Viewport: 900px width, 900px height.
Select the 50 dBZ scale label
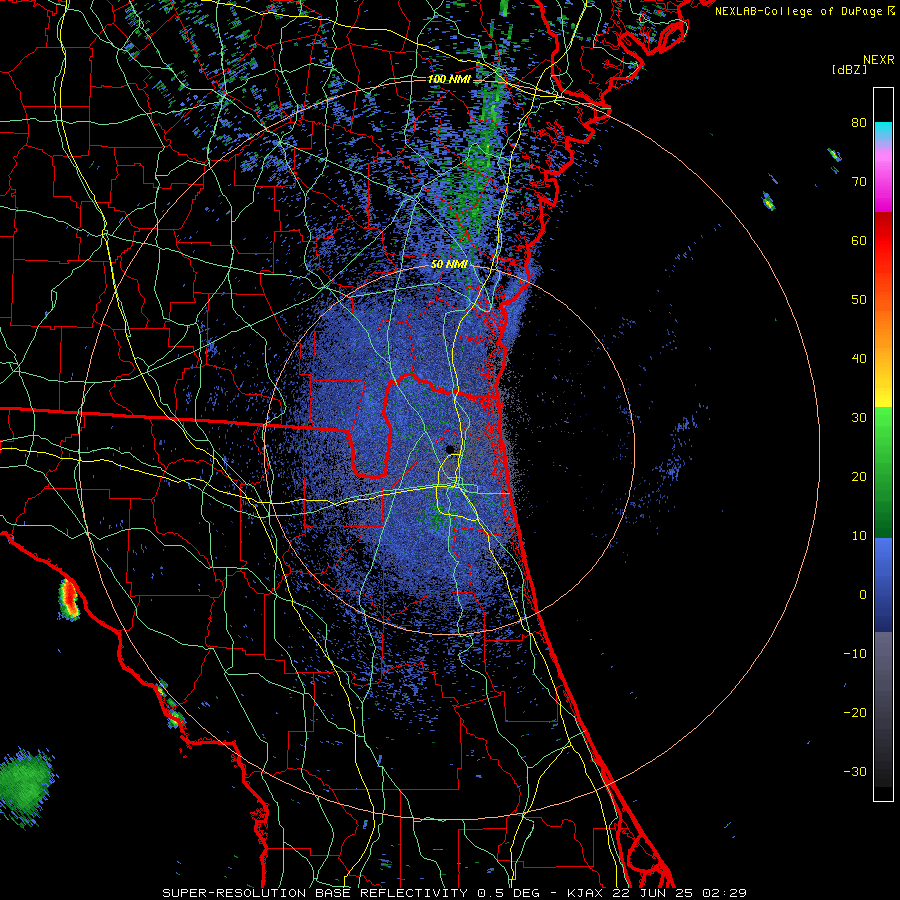859,300
